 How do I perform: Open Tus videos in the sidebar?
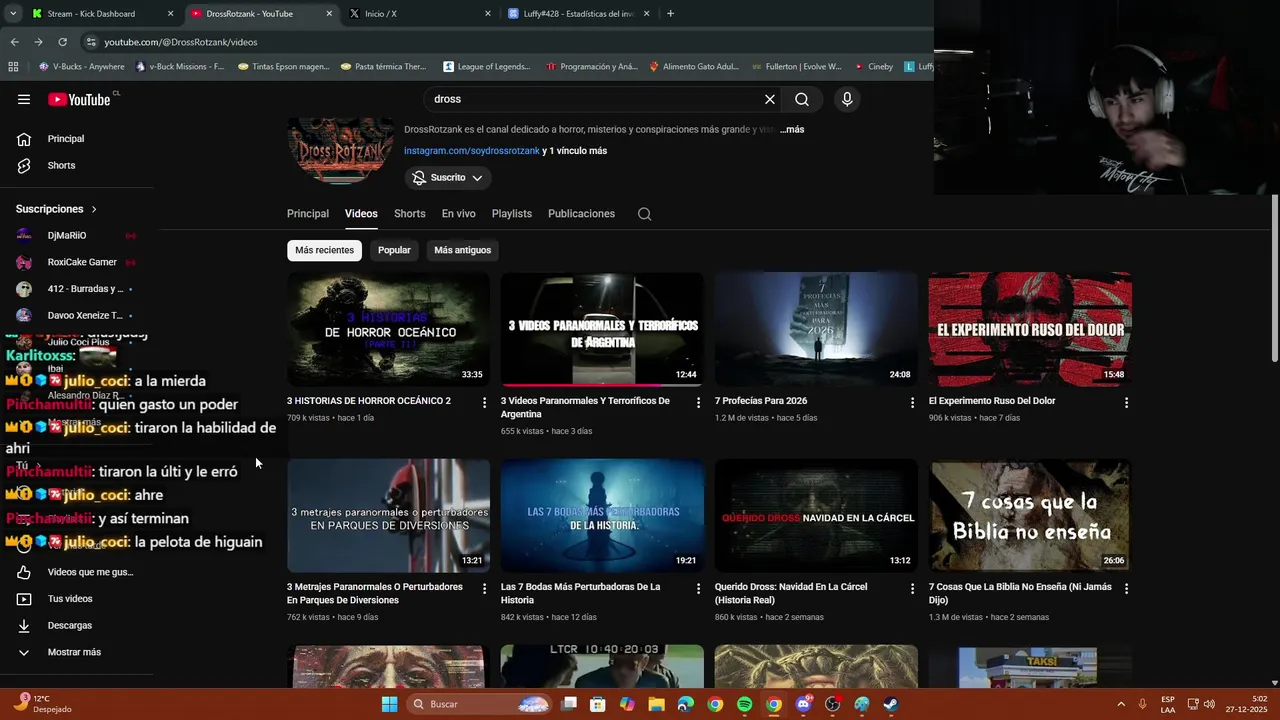pos(70,599)
